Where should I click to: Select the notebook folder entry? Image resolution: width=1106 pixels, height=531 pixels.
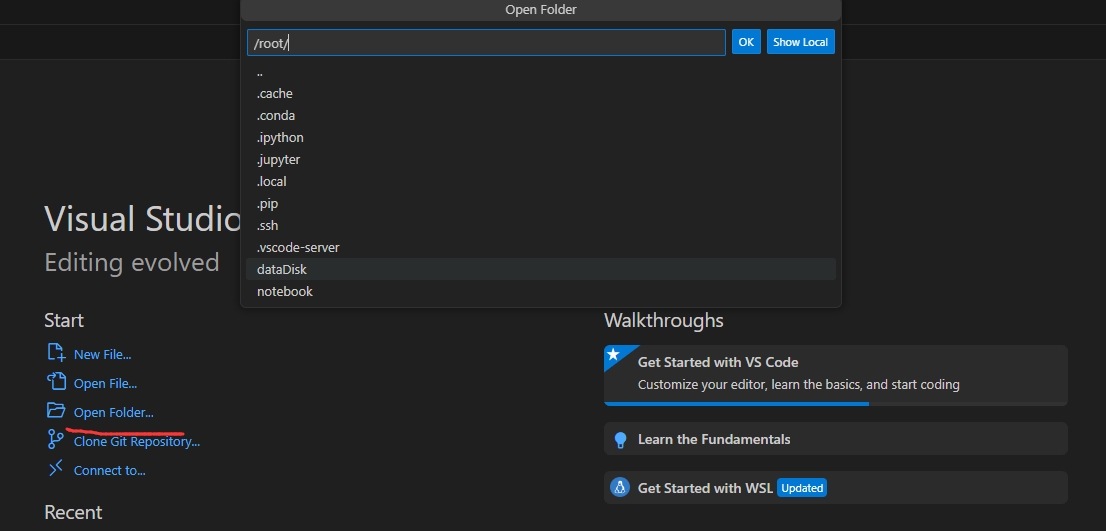(x=285, y=291)
